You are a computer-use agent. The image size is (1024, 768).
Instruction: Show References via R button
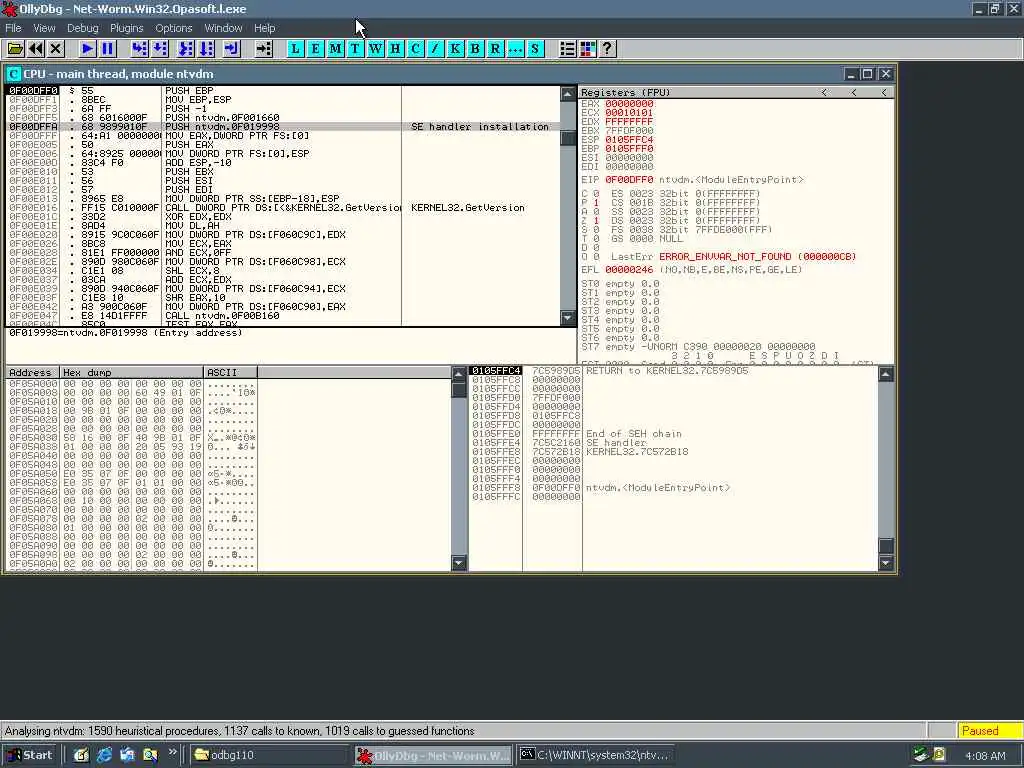(495, 48)
